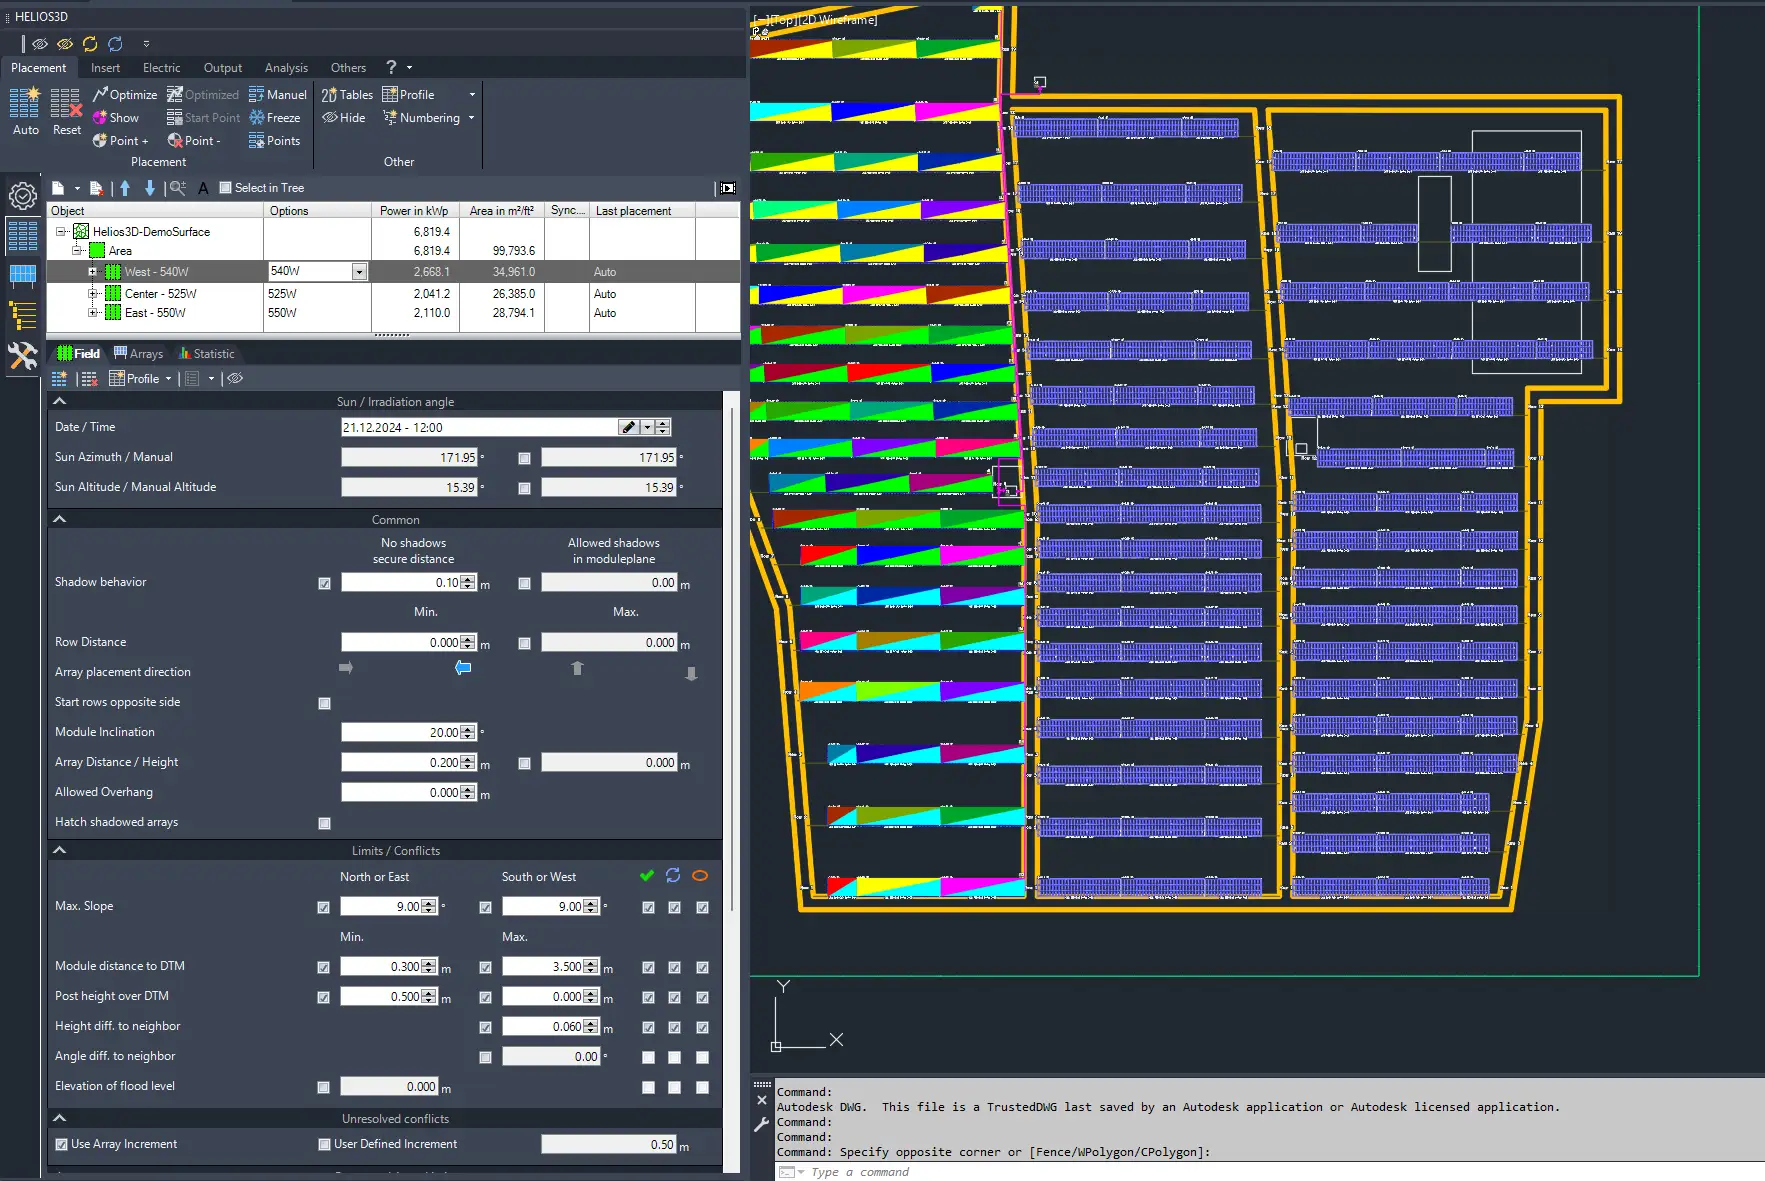Click the Hide eye icon
Image resolution: width=1765 pixels, height=1181 pixels.
pyautogui.click(x=330, y=118)
